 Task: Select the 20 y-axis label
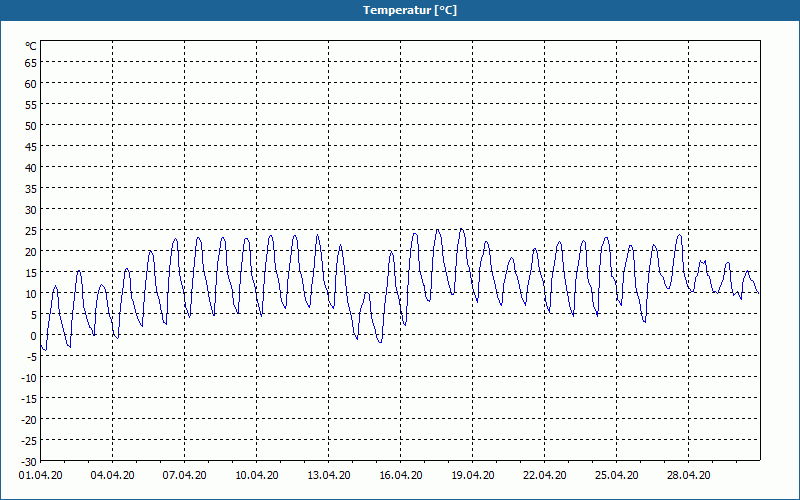coord(31,252)
